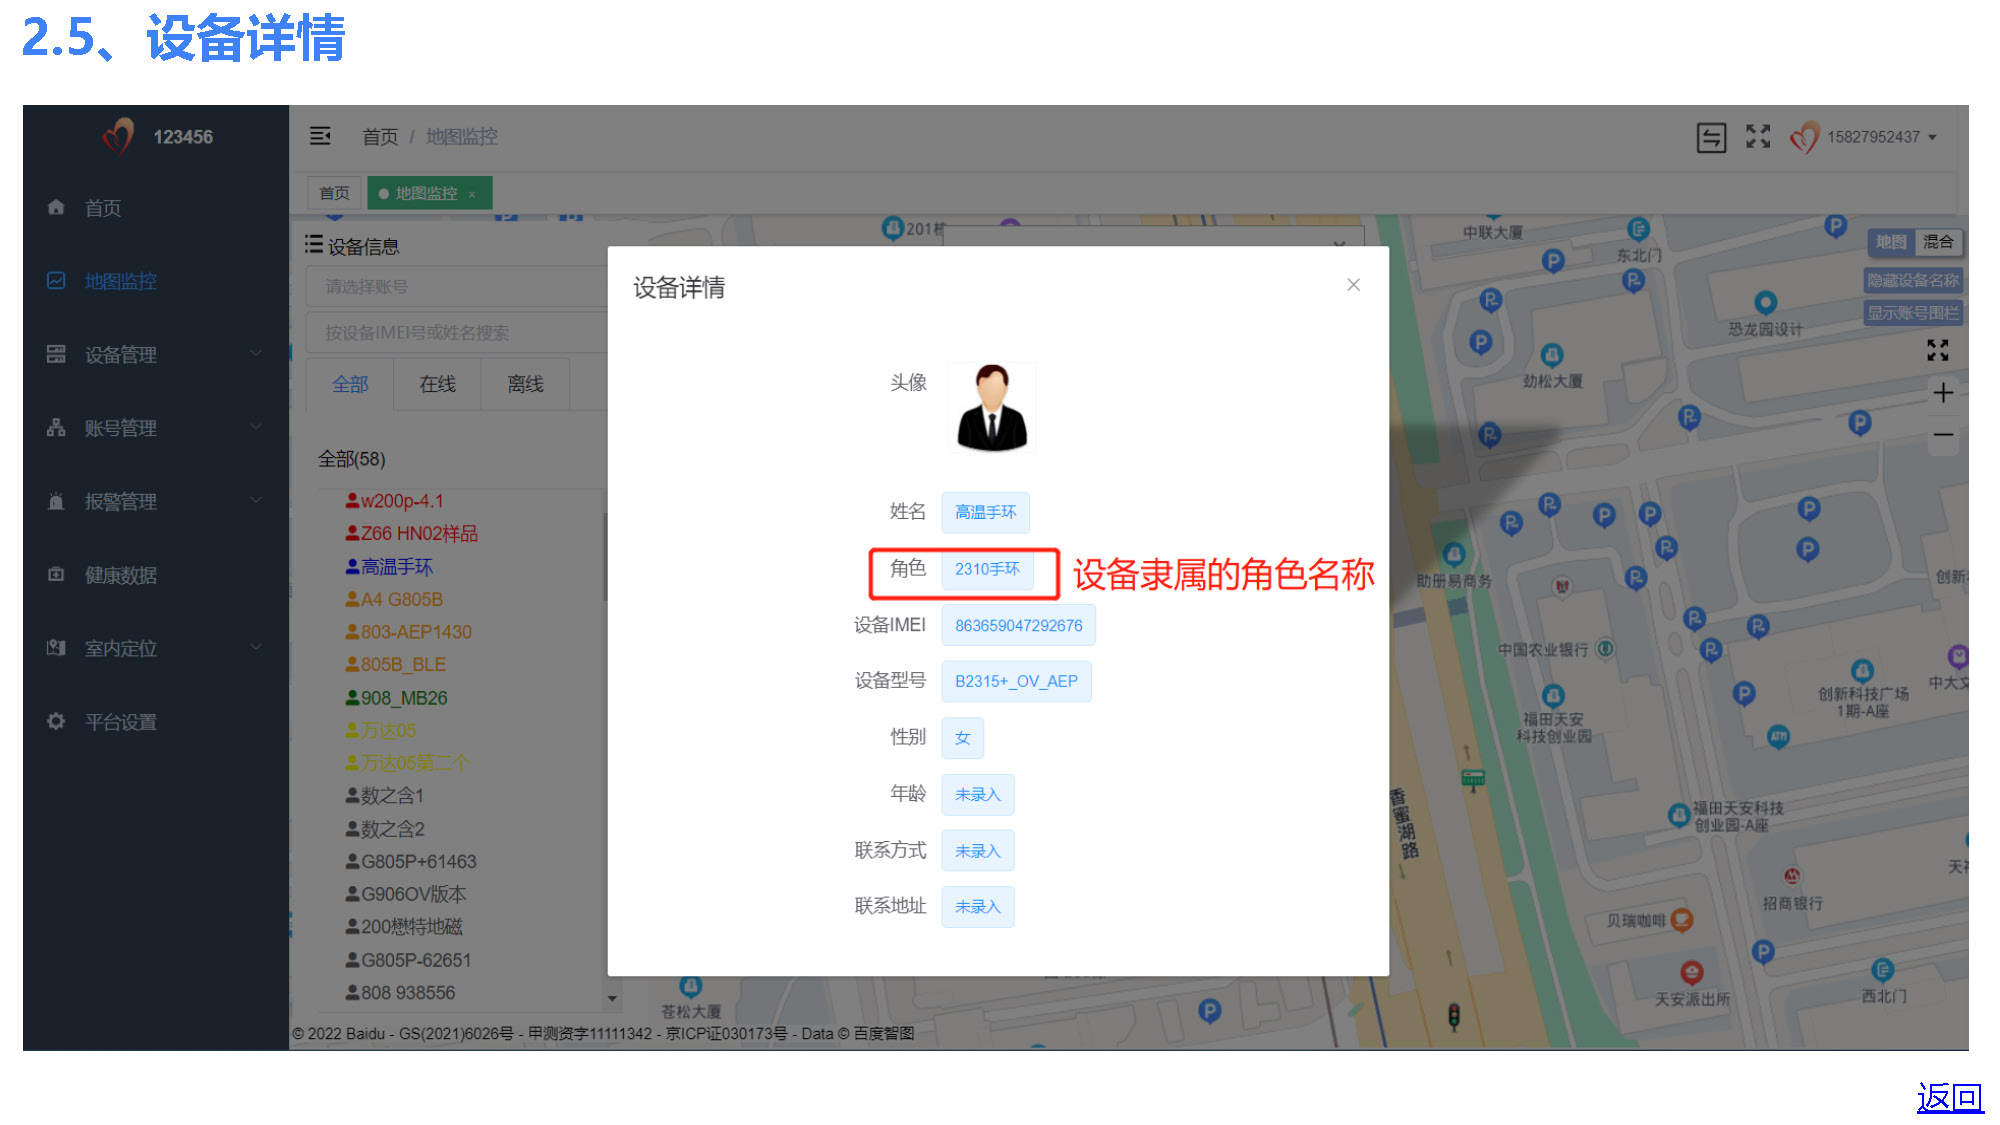Select device w200p-4.1 in list

point(395,501)
